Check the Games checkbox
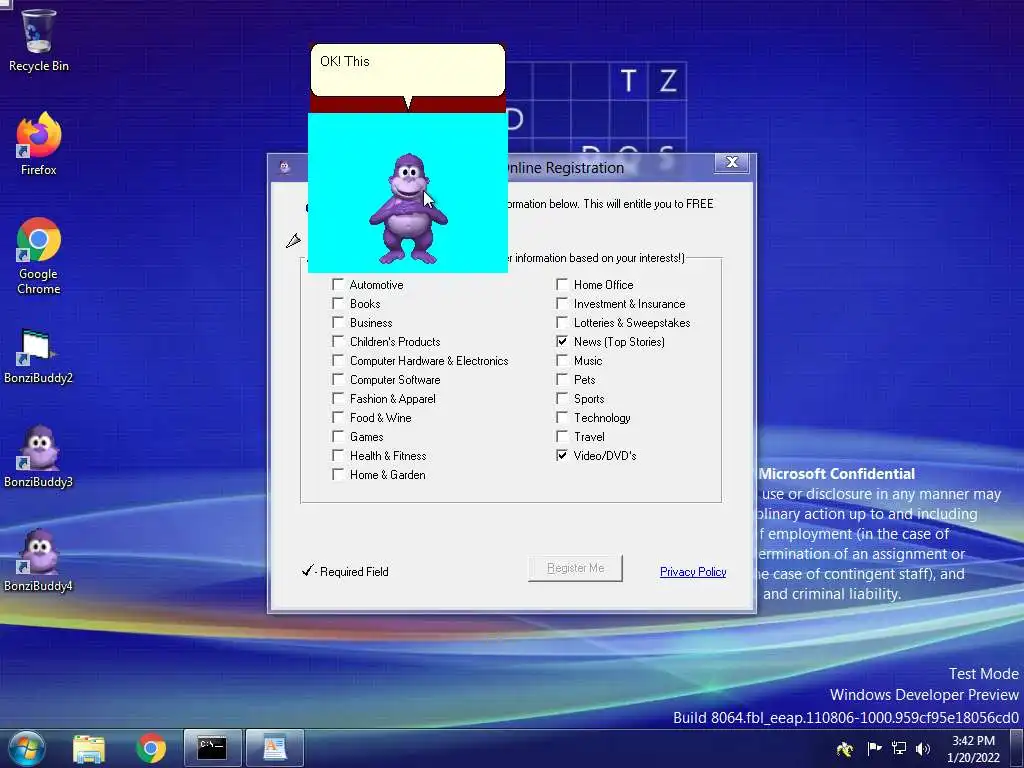 click(338, 436)
